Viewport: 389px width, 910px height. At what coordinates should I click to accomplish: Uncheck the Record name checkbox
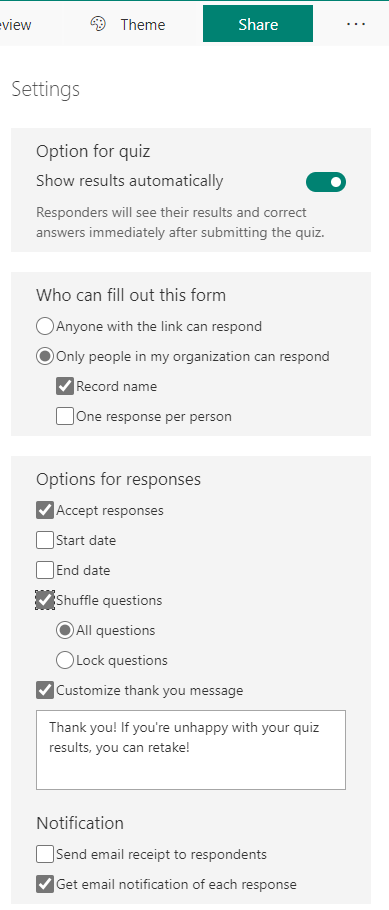click(x=65, y=387)
